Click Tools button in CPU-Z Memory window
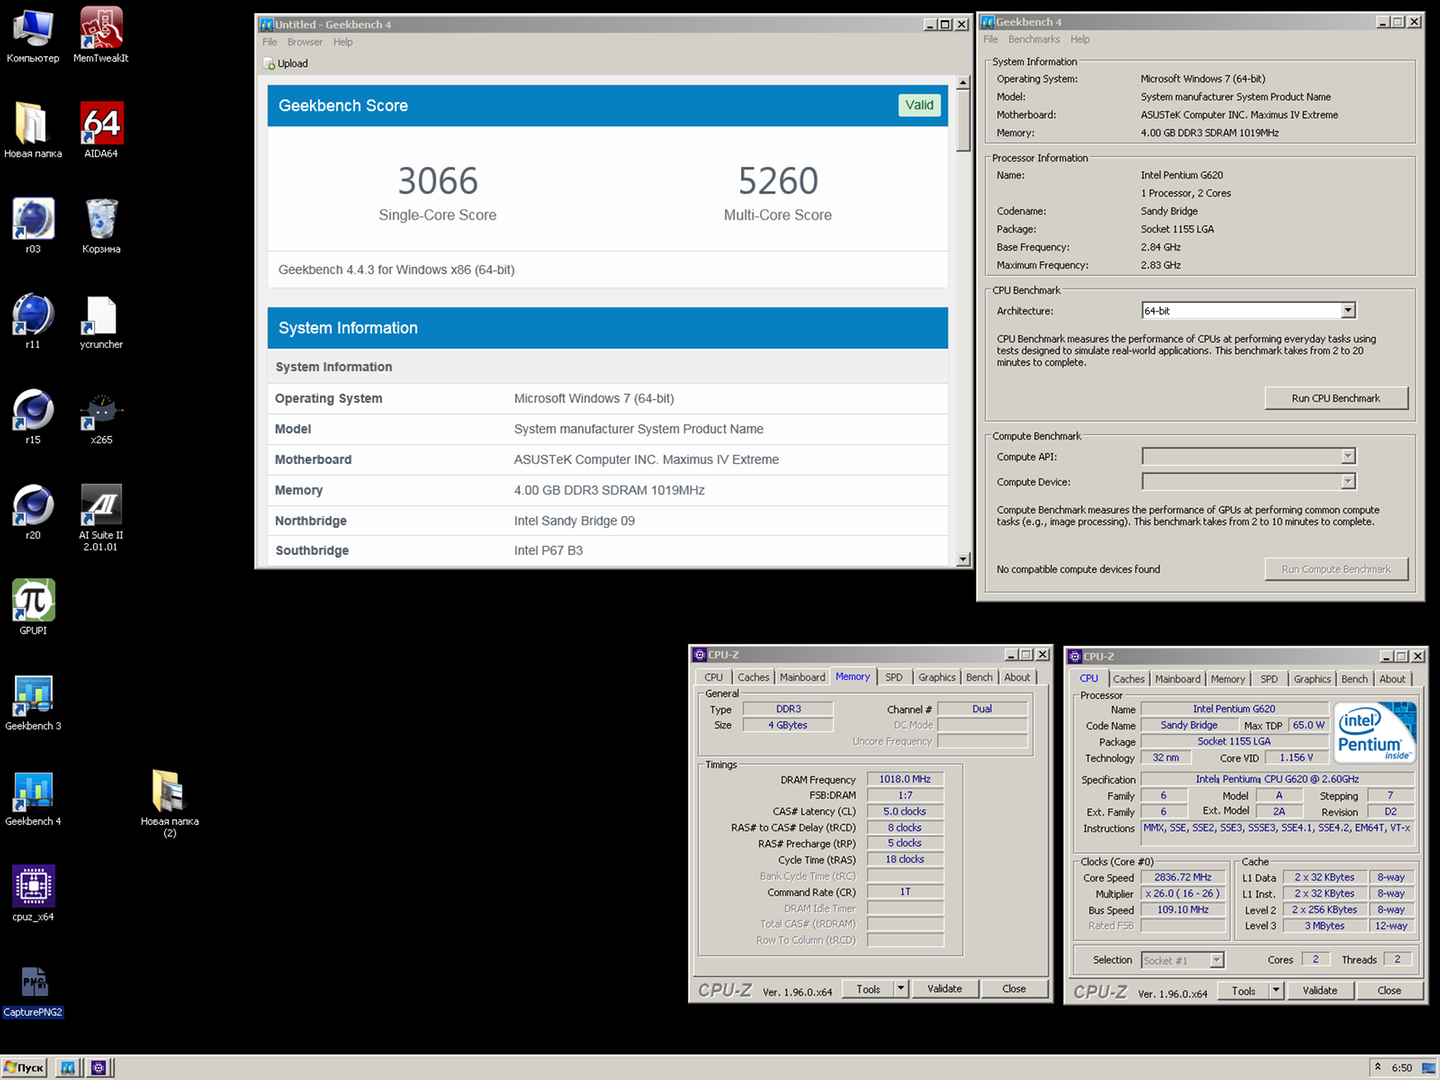The width and height of the screenshot is (1440, 1080). [869, 989]
